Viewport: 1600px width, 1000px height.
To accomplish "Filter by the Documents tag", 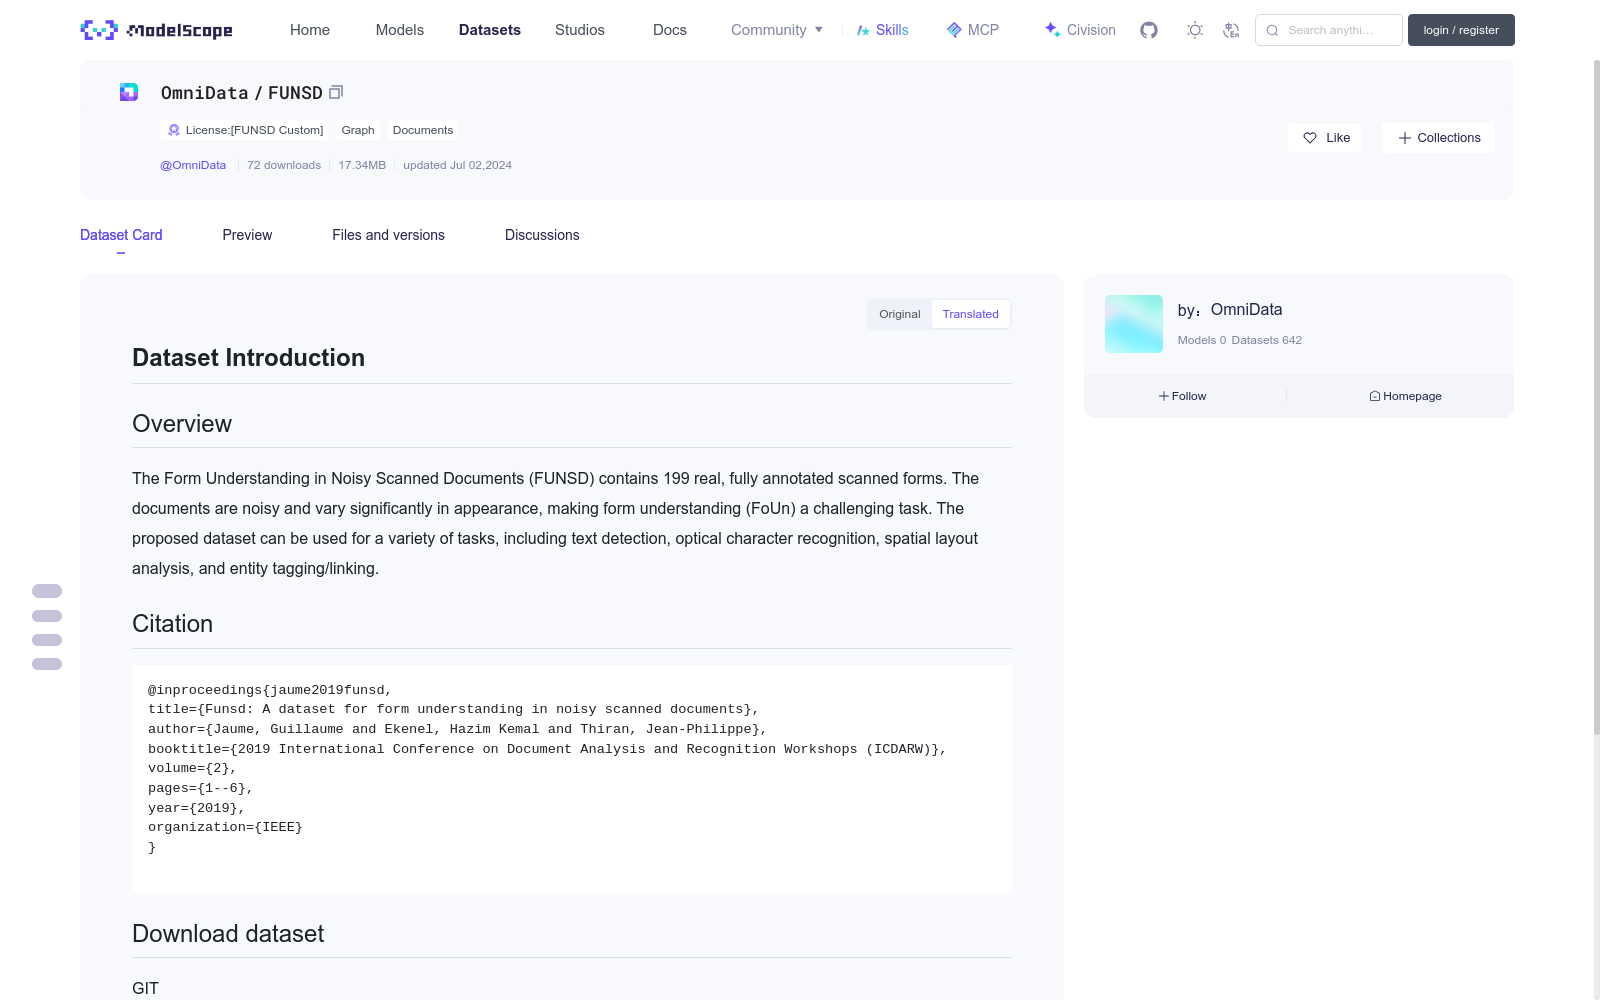I will [x=423, y=130].
